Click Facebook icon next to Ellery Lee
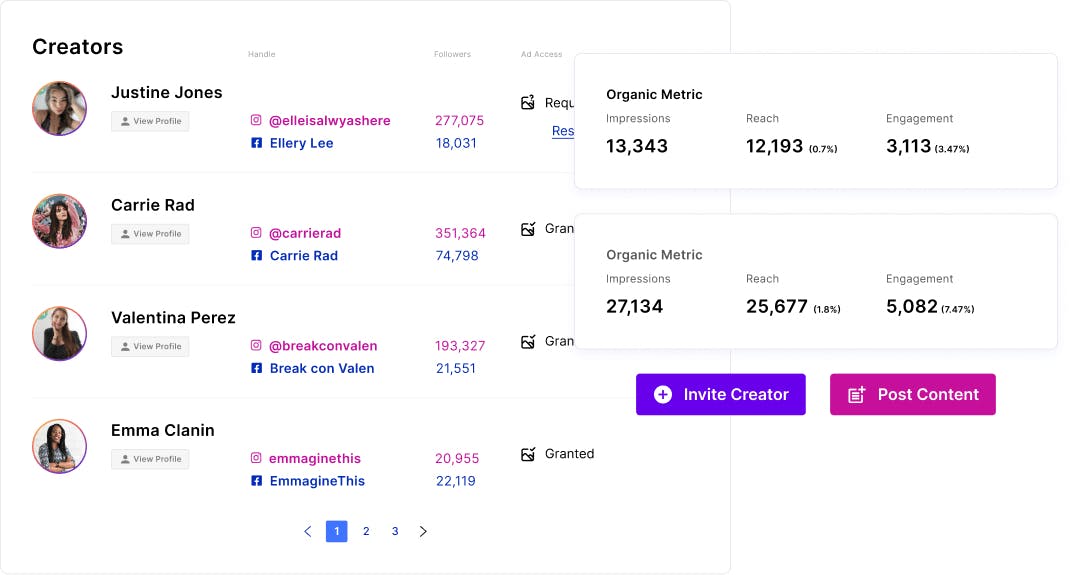 tap(256, 143)
